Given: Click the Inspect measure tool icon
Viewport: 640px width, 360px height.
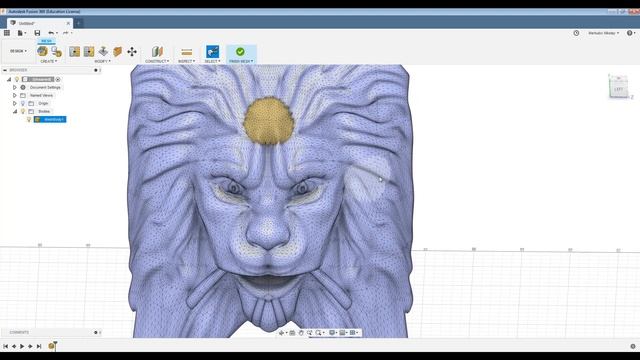Looking at the screenshot, I should [187, 51].
